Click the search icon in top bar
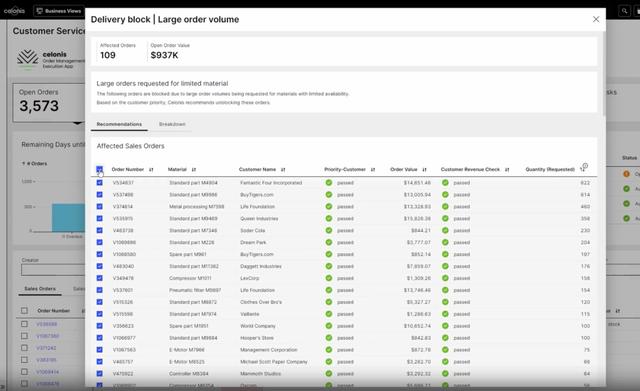 (624, 11)
